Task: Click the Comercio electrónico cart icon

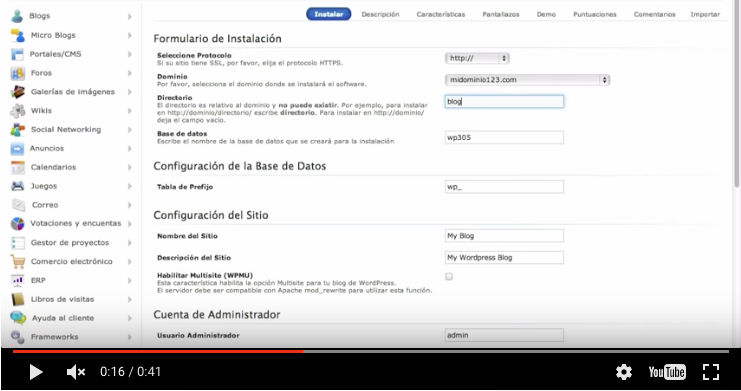Action: pos(17,261)
